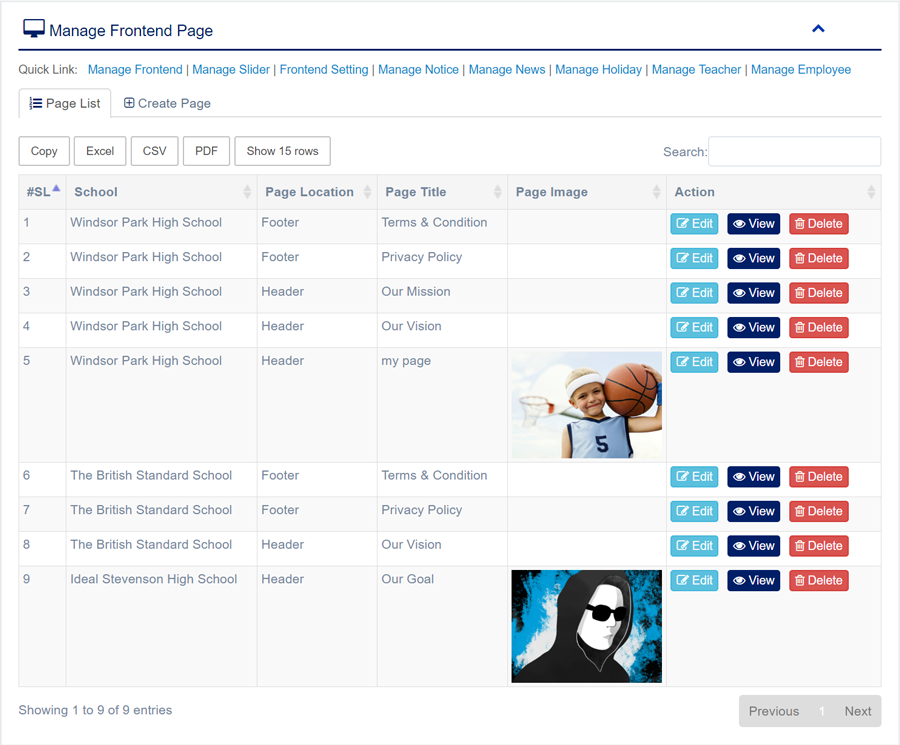
Task: Open the hooded figure page image
Action: click(587, 626)
